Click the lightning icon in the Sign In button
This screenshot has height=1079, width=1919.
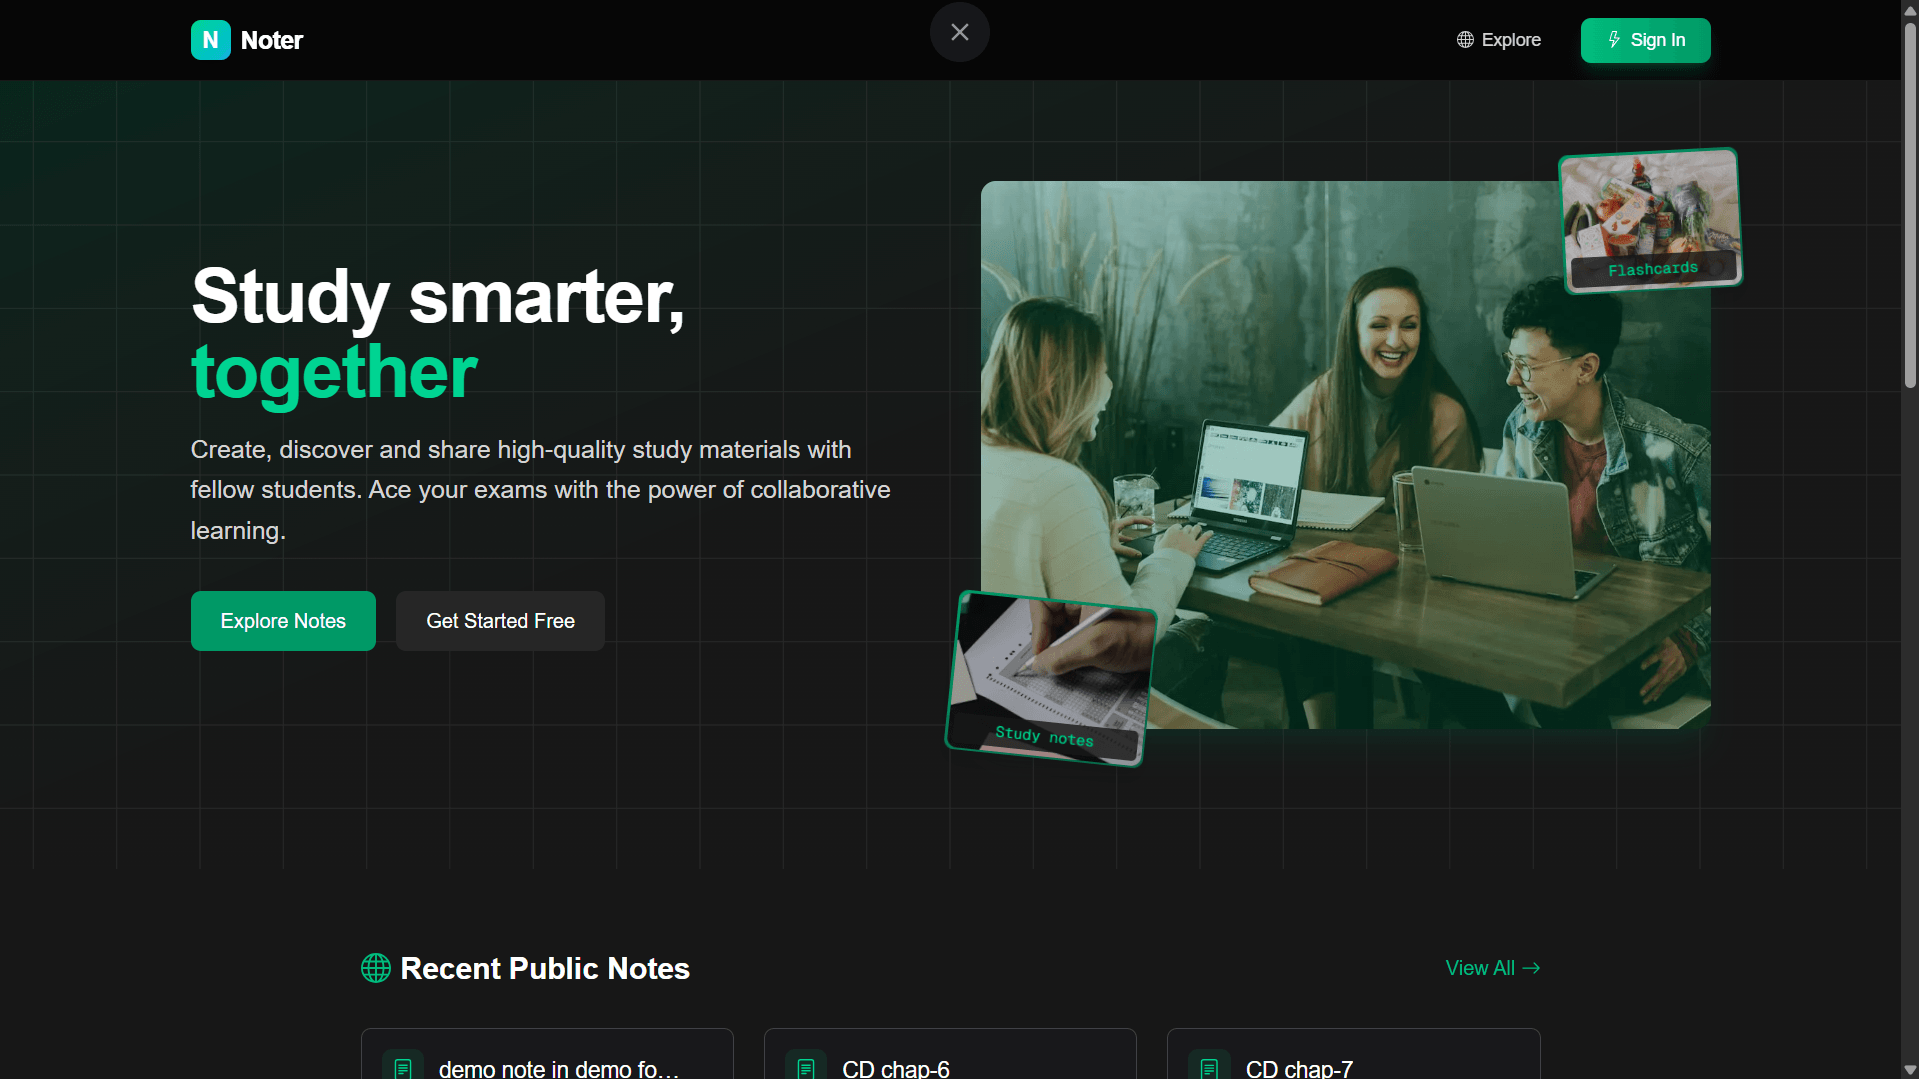[x=1613, y=40]
